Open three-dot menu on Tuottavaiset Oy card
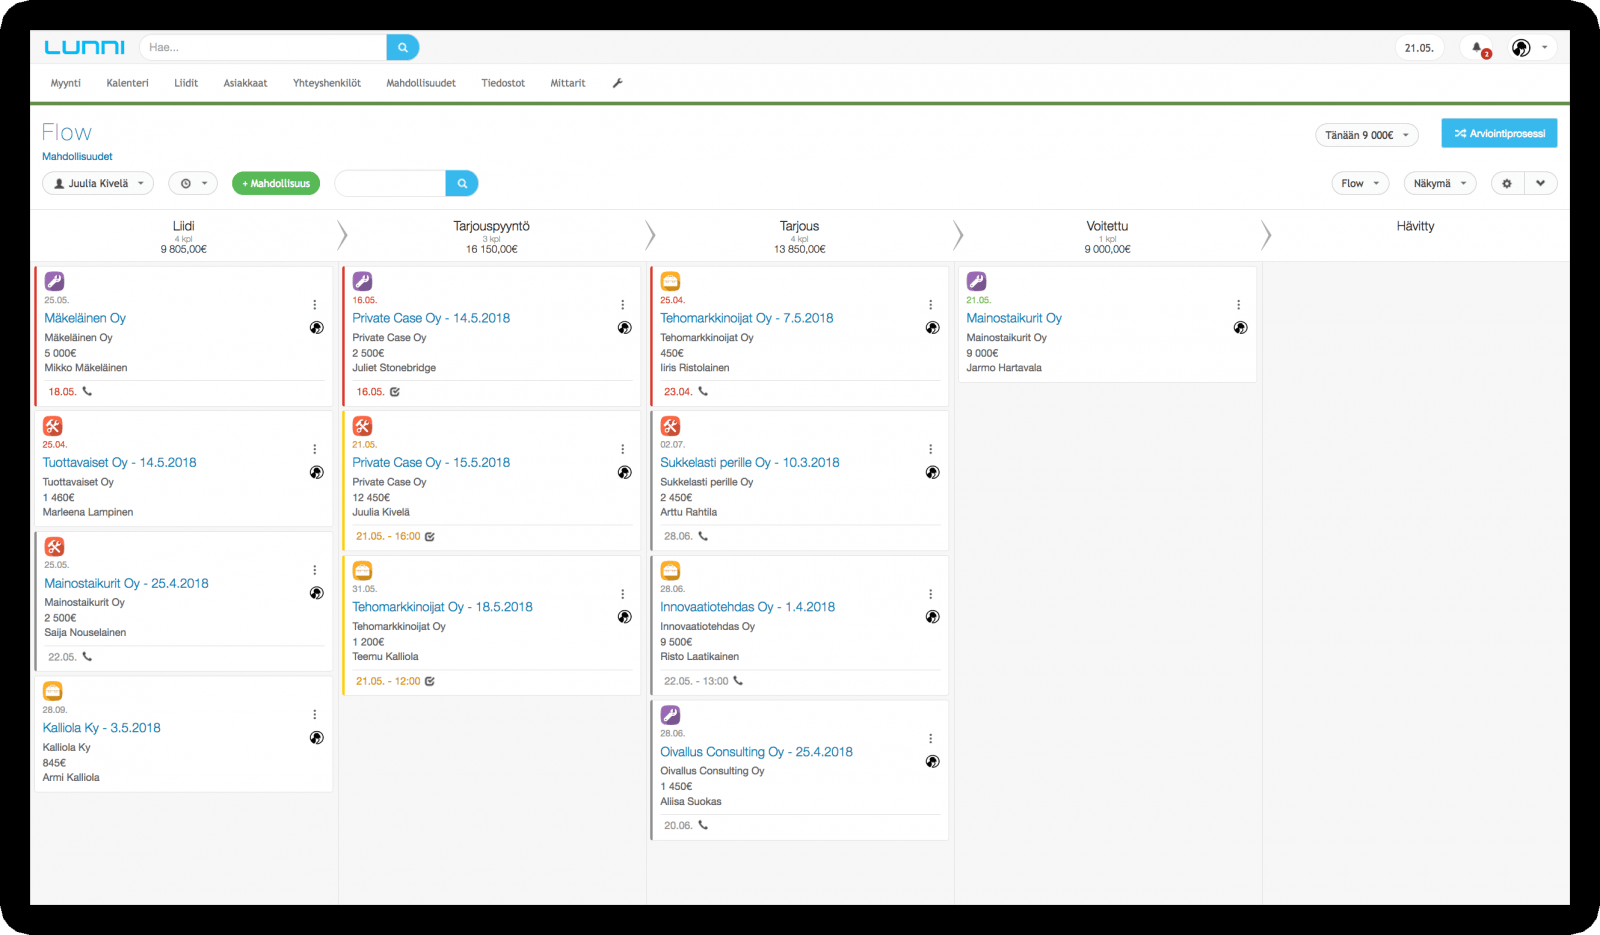Image resolution: width=1600 pixels, height=935 pixels. pos(314,449)
